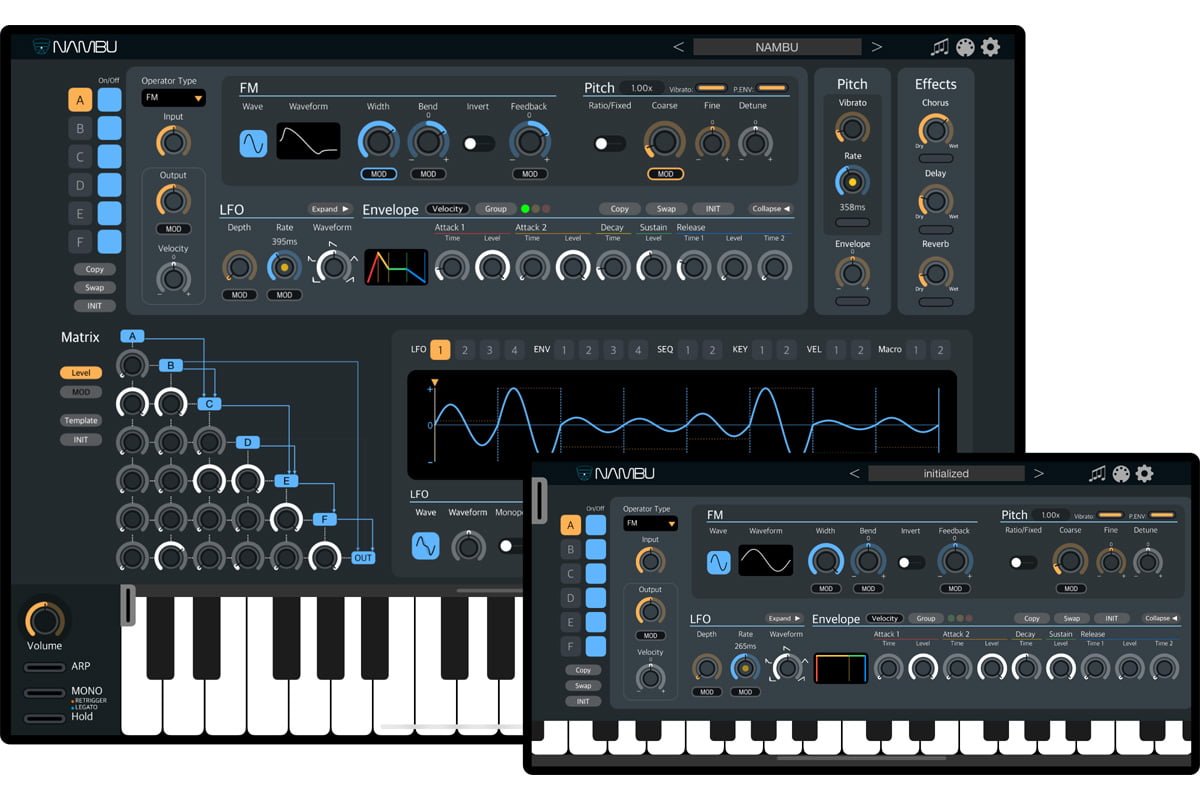Open Operator Type dropdown in small window
The image size is (1200, 800).
click(650, 523)
